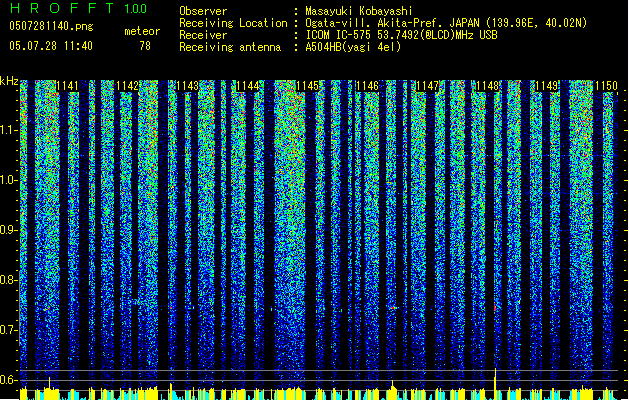The image size is (629, 400).
Task: Click the HROFFT 1.0.0 title text
Action: 78,8
